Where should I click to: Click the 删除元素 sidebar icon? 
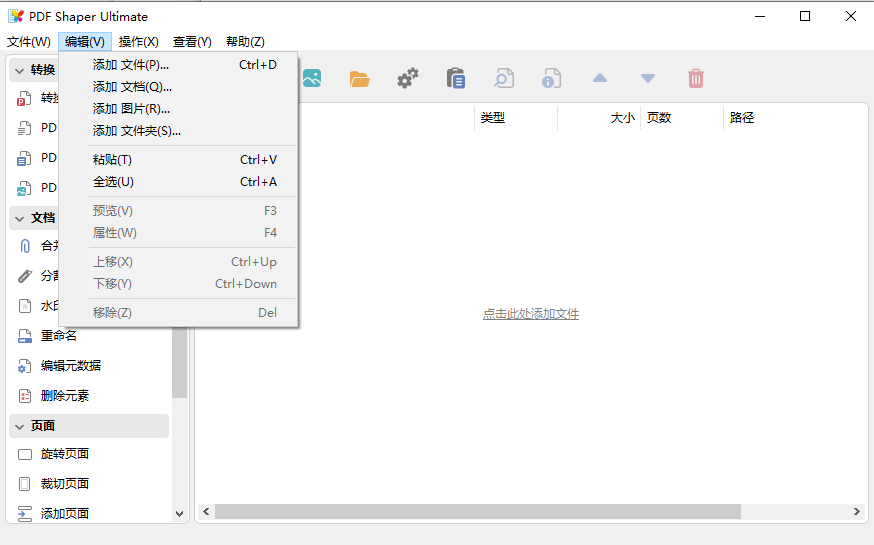pos(25,396)
